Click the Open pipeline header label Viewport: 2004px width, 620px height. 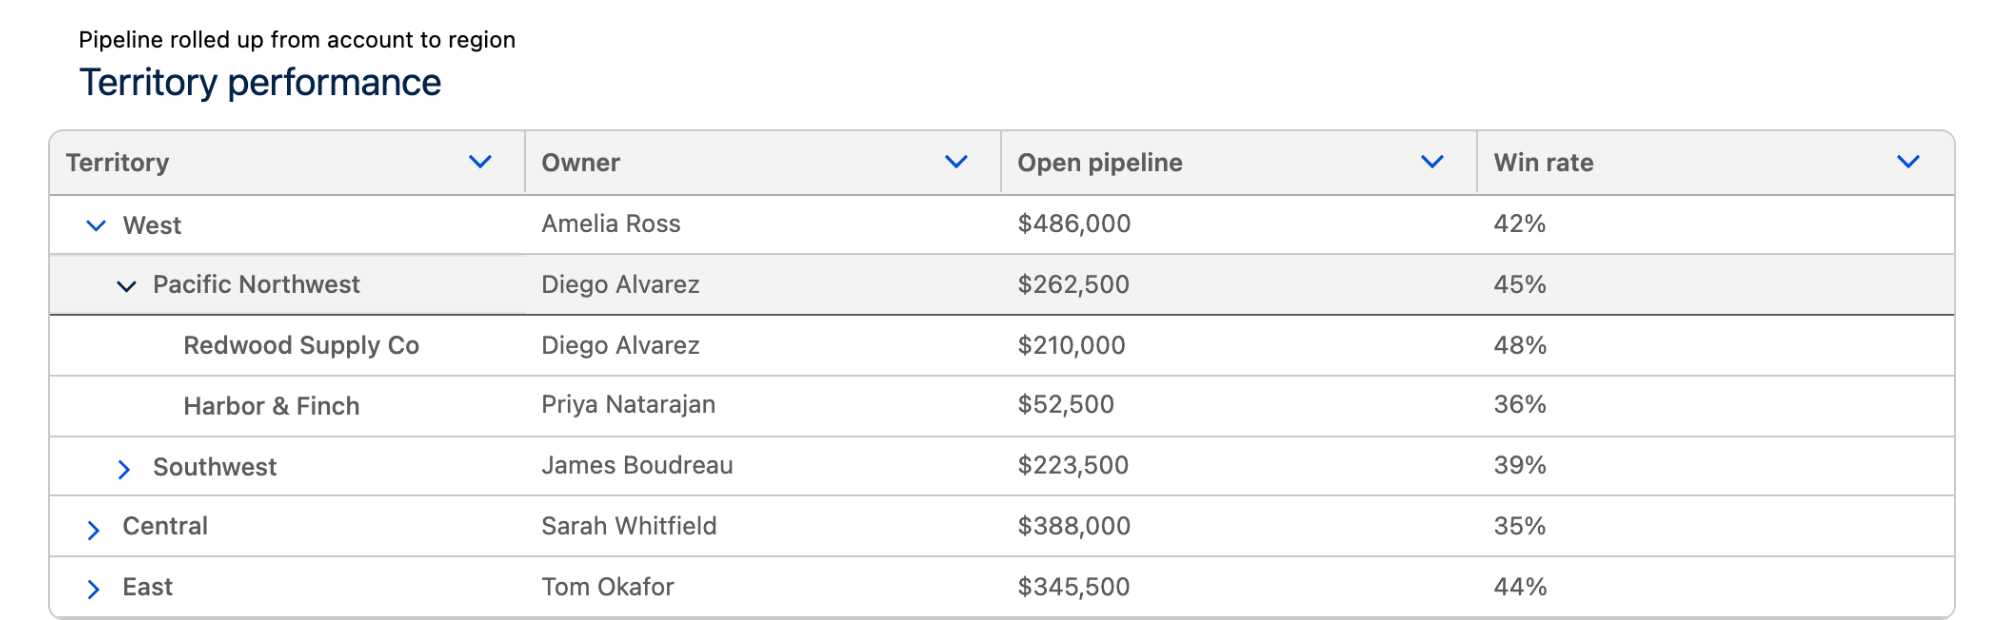click(1100, 163)
